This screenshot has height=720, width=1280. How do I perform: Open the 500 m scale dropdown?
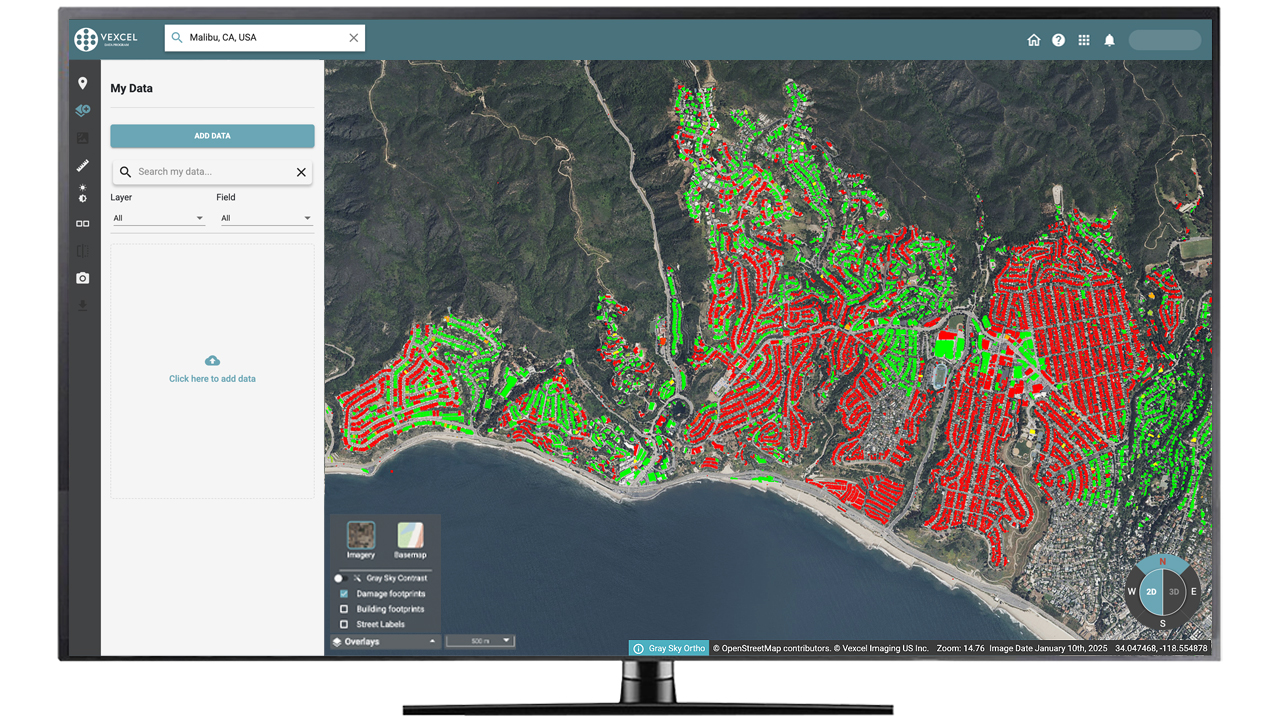[480, 641]
